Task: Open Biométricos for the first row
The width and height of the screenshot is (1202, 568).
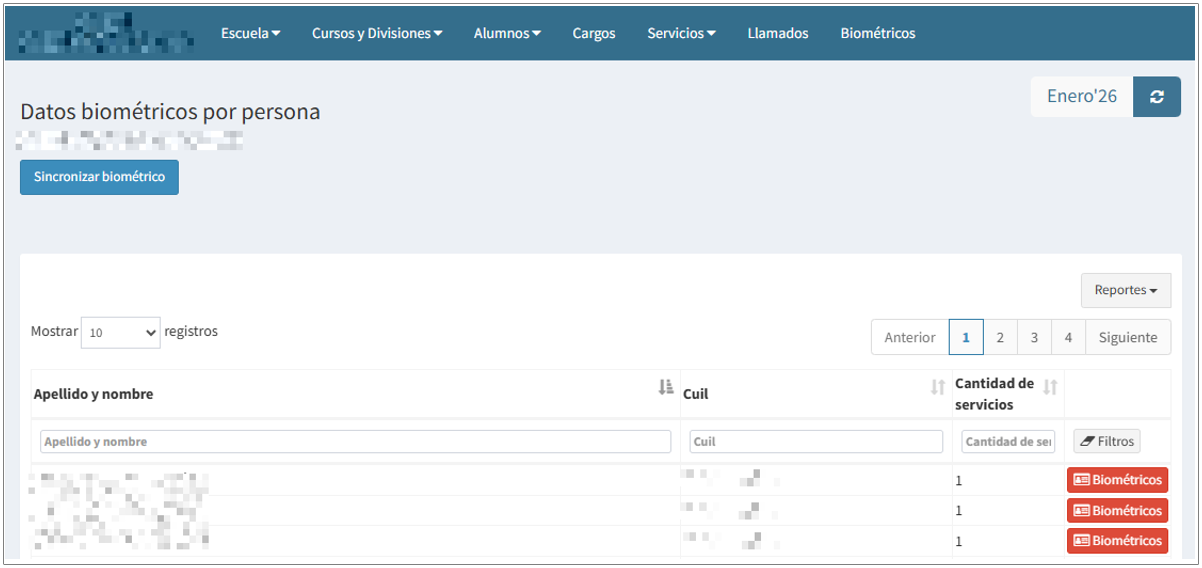Action: pos(1117,480)
